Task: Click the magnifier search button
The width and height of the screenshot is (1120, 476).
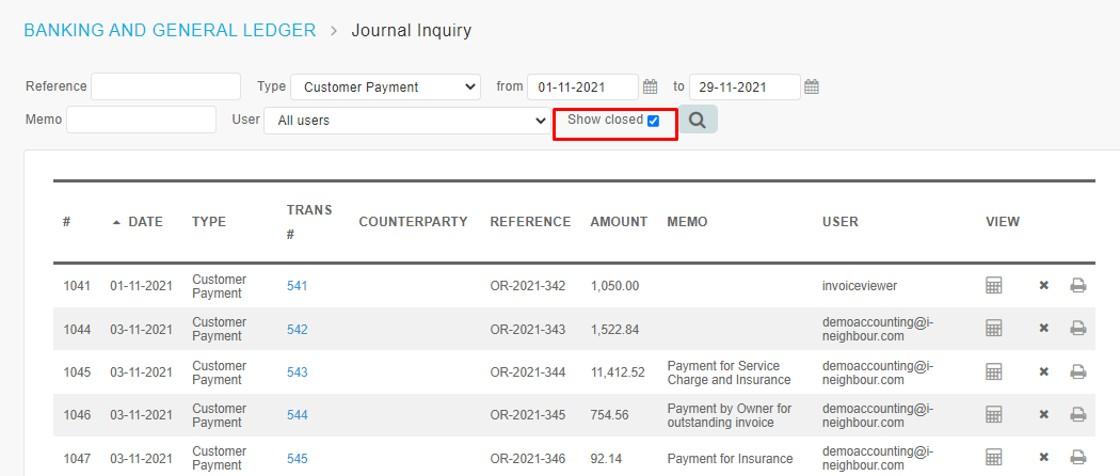Action: pyautogui.click(x=698, y=120)
